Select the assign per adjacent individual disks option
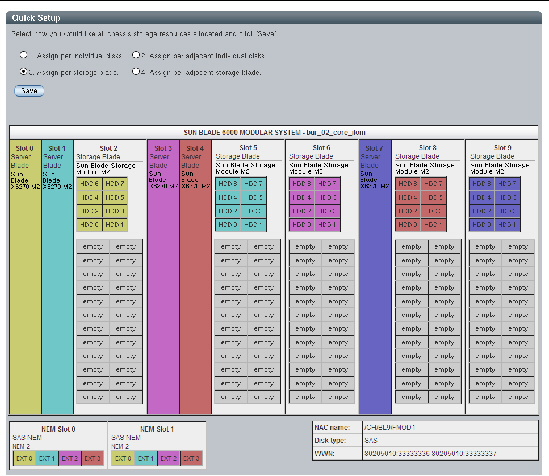 coord(136,55)
